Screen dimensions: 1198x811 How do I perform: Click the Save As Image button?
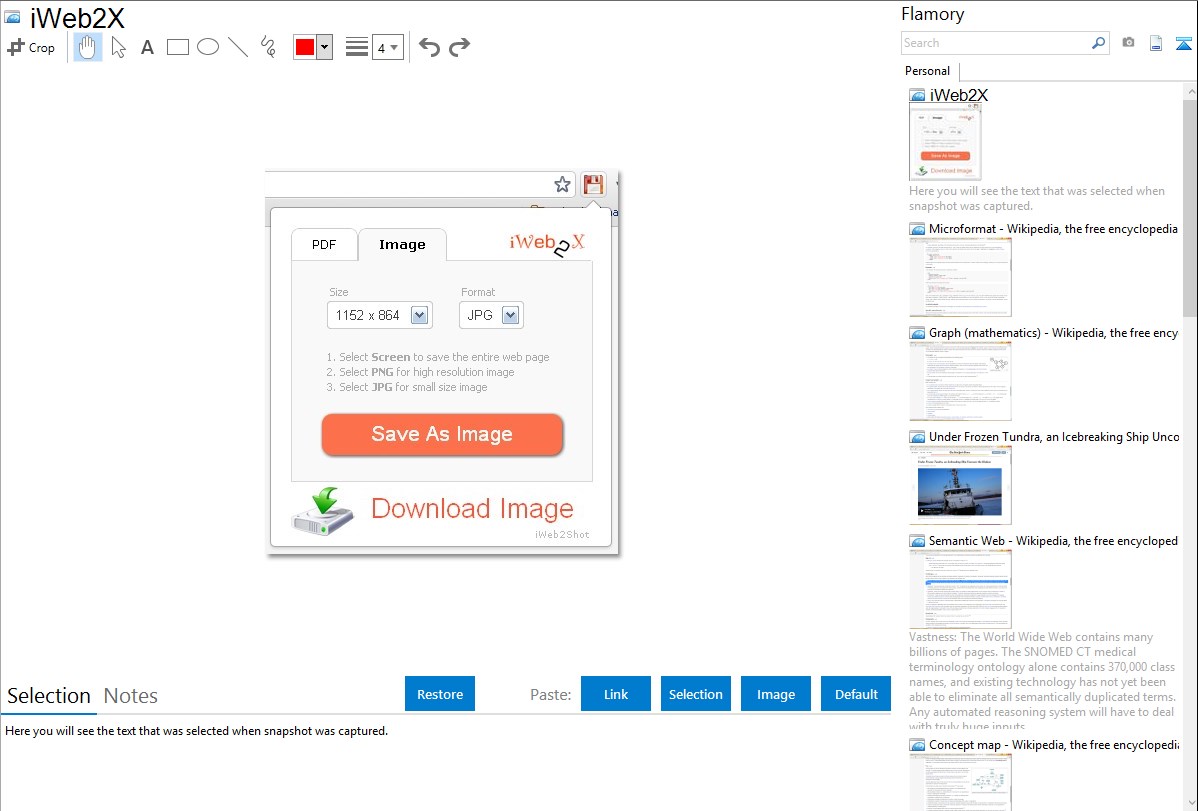[x=442, y=434]
